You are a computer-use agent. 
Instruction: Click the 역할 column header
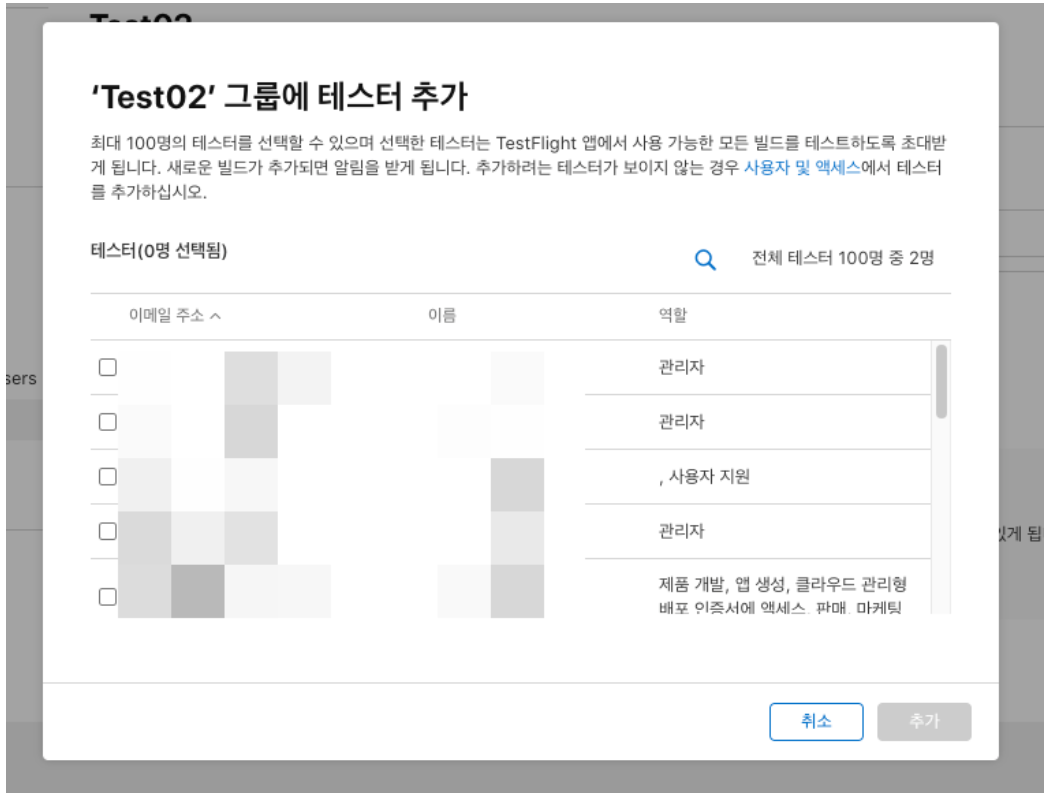pyautogui.click(x=672, y=315)
